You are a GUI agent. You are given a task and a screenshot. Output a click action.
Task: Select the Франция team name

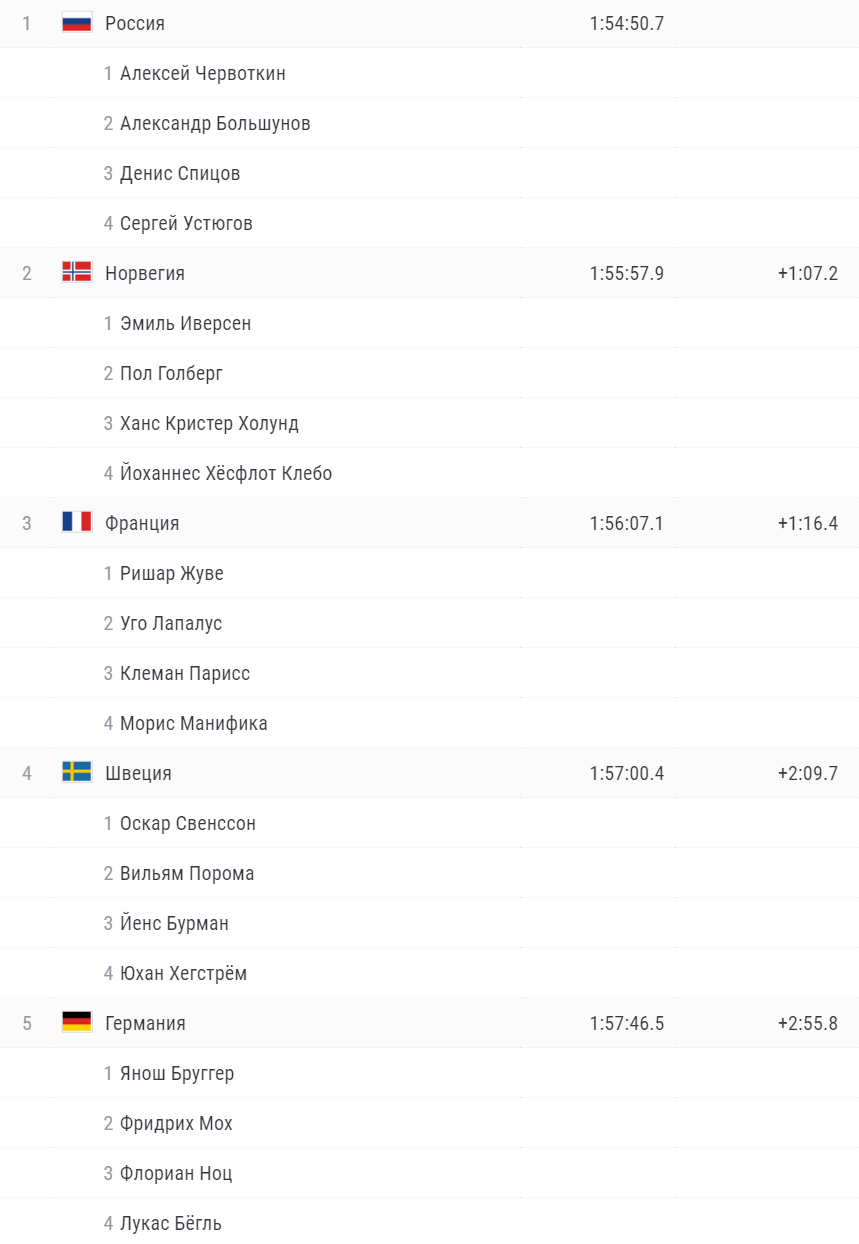[x=142, y=523]
